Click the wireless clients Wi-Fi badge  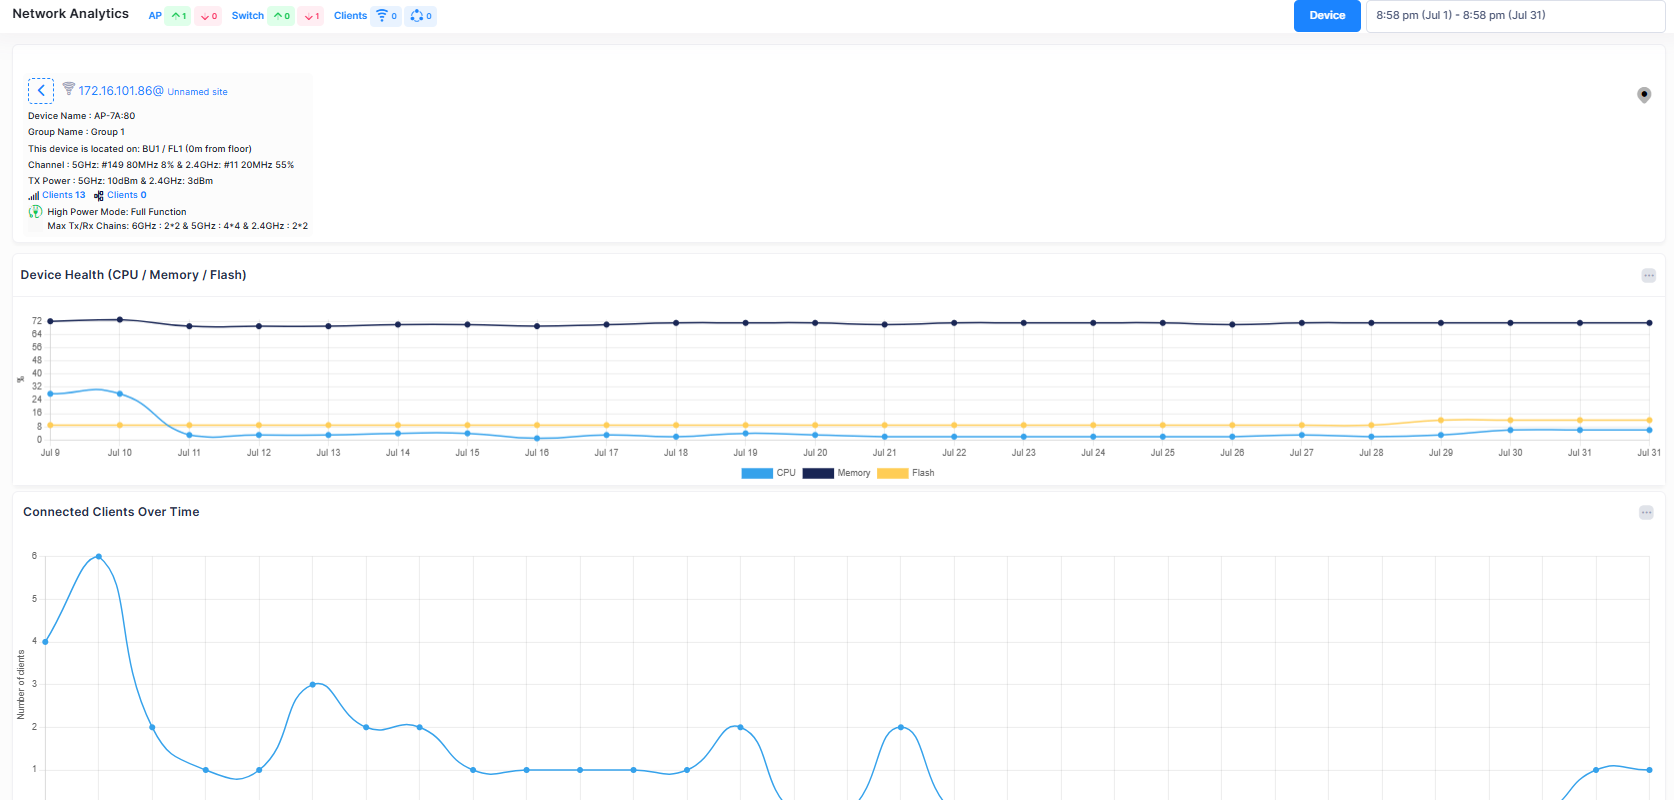[386, 16]
